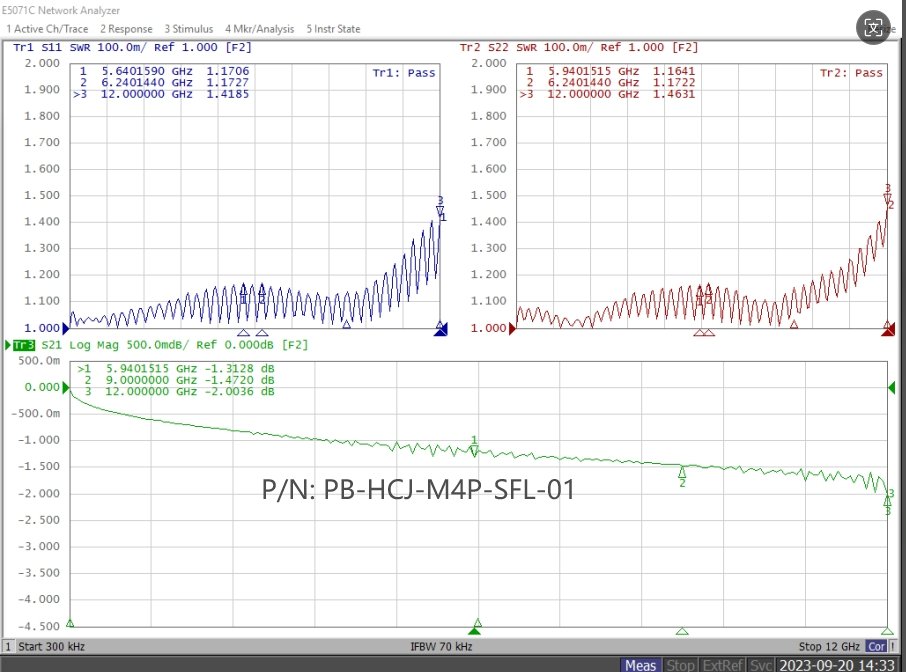Click the green marker 2 triangle on the S21 trace
906x672 pixels.
[682, 472]
